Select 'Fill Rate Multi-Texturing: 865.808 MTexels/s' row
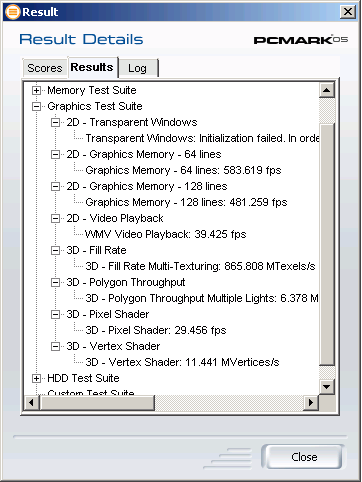This screenshot has height=482, width=362. pyautogui.click(x=200, y=266)
